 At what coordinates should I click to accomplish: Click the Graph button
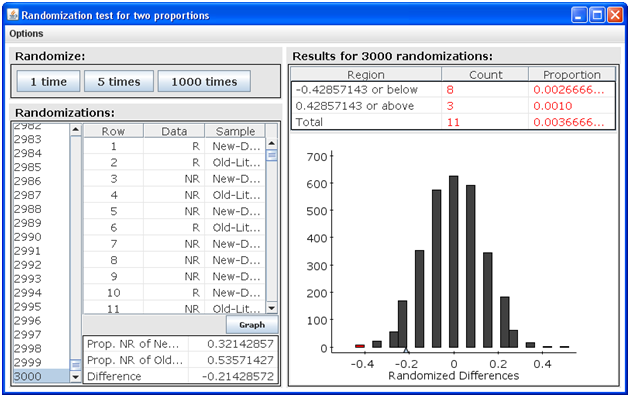tap(252, 325)
